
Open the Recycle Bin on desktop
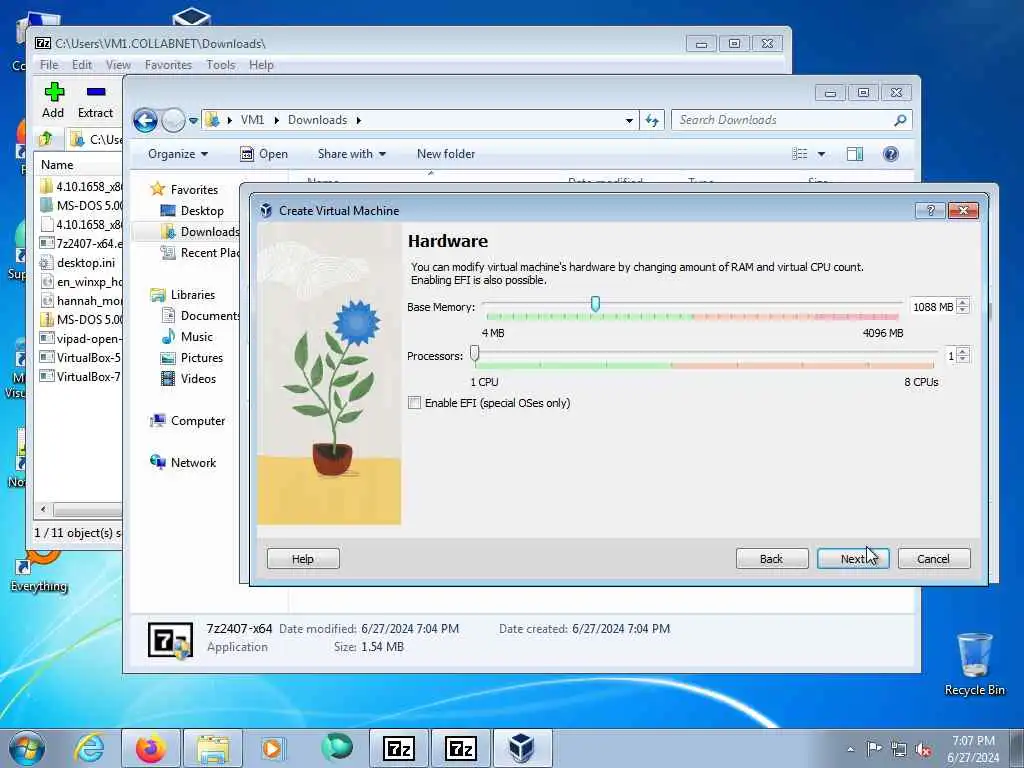(975, 664)
